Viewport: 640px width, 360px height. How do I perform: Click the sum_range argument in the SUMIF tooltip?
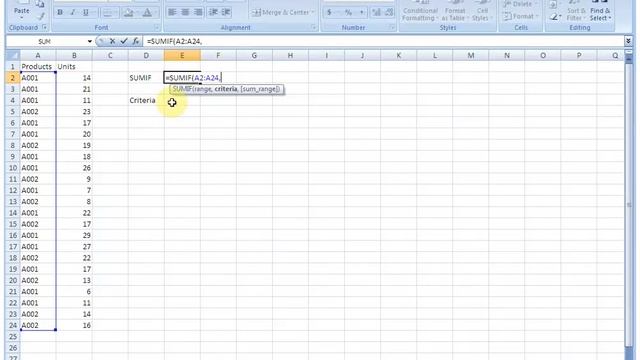point(260,89)
